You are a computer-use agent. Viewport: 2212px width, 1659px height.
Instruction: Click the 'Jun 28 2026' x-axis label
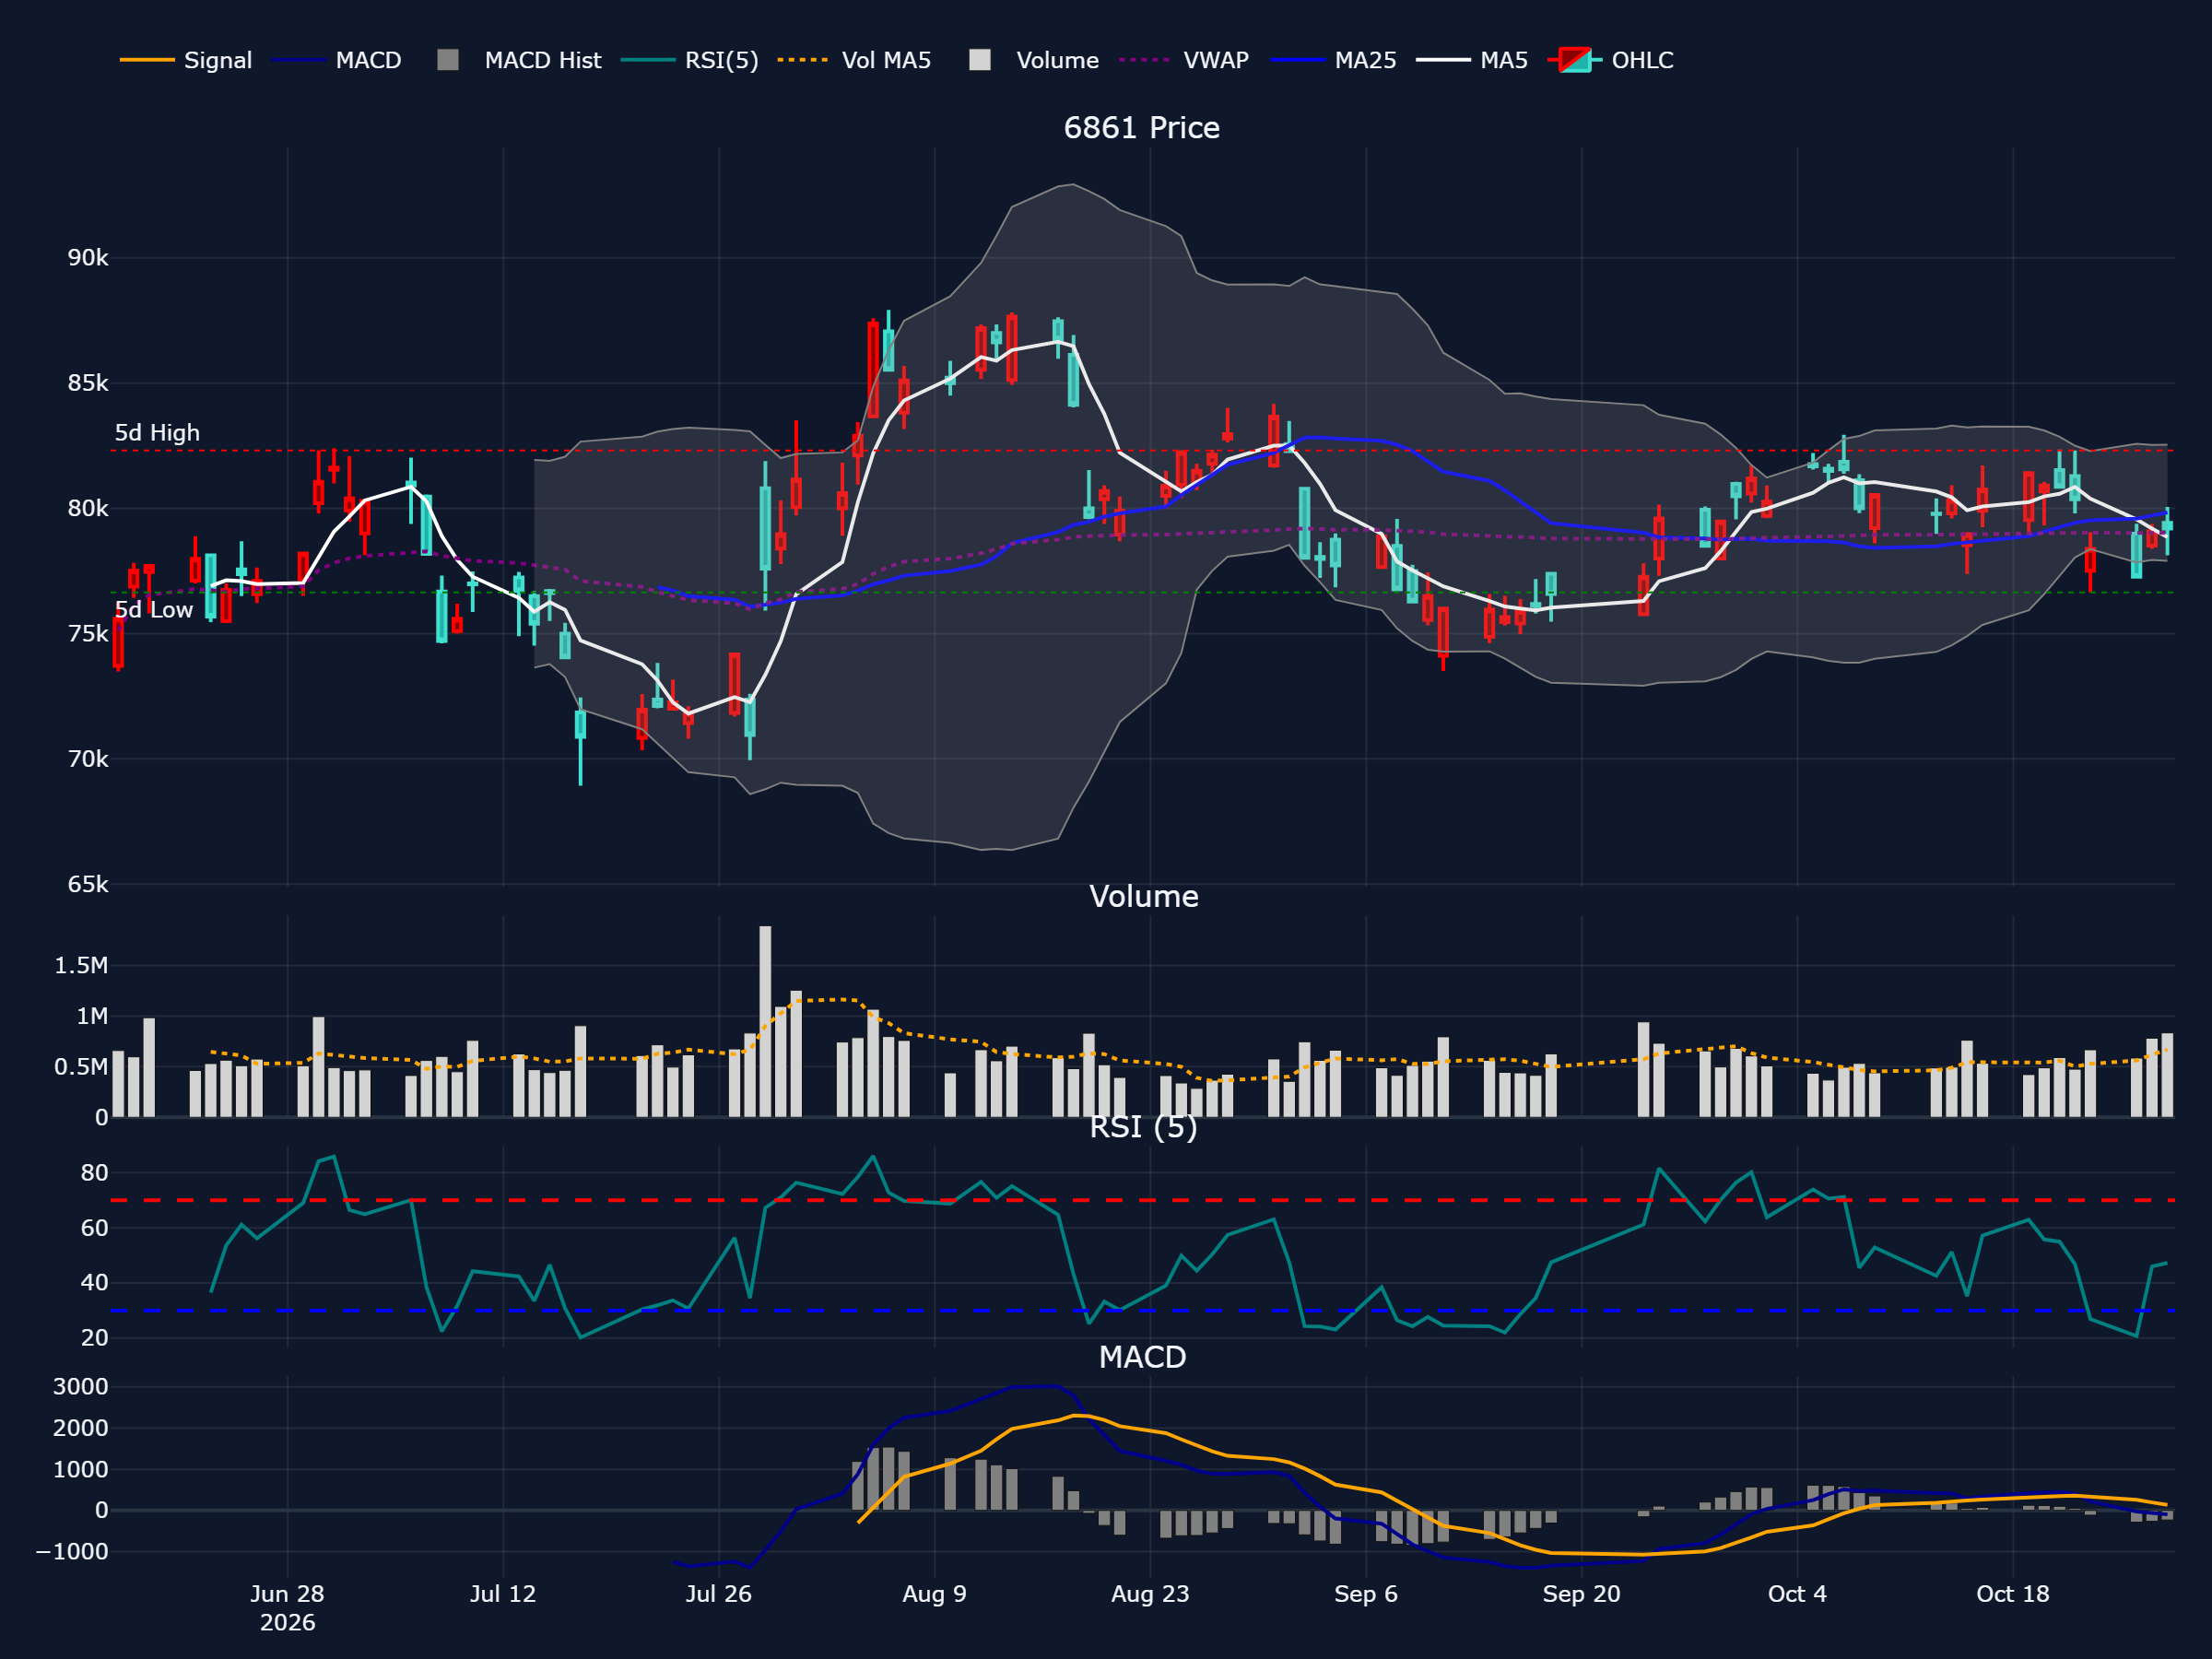287,1608
